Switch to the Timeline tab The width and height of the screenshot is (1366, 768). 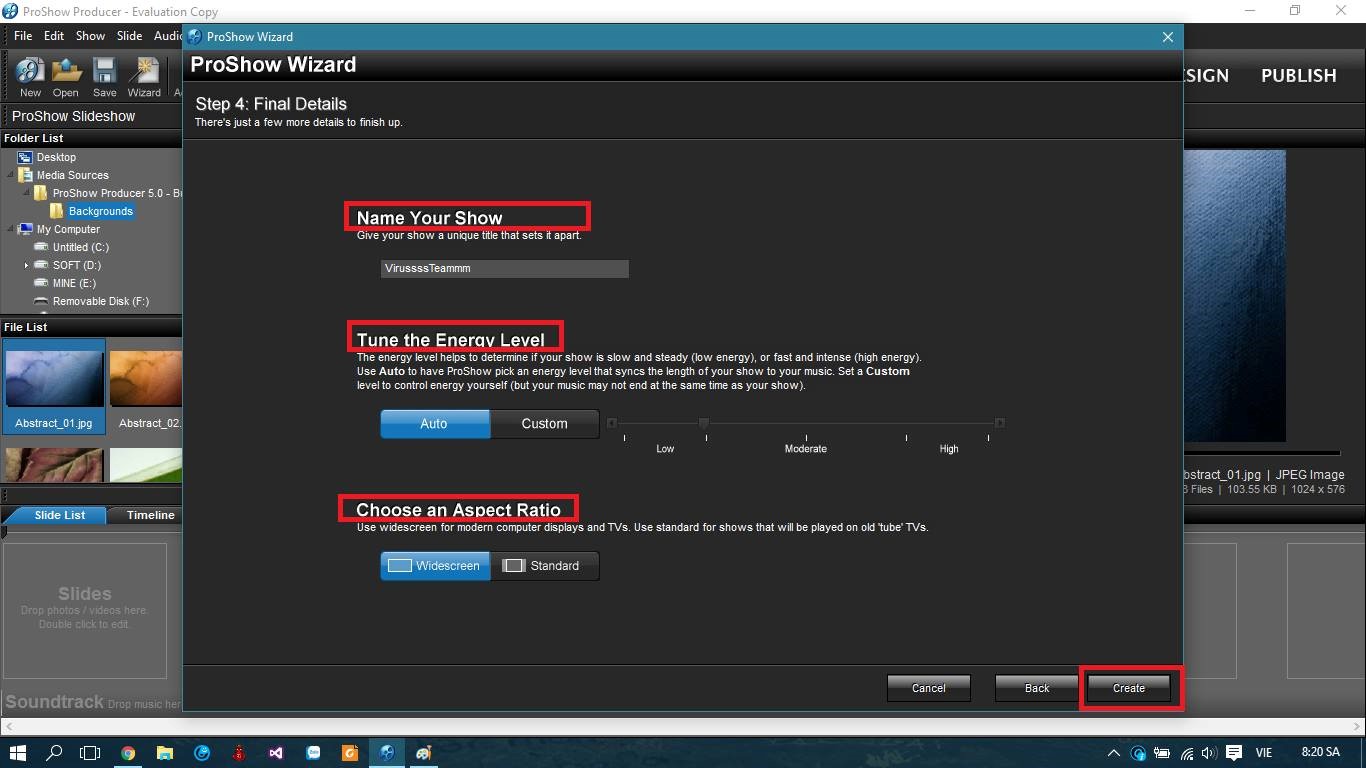click(150, 515)
